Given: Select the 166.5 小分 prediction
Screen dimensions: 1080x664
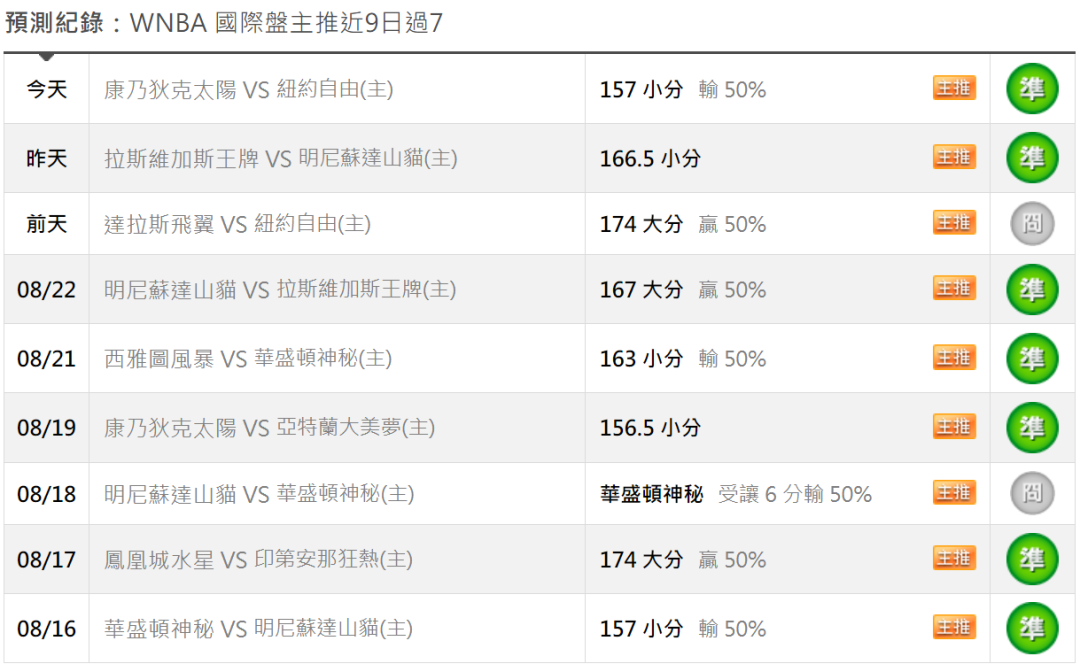Looking at the screenshot, I should 650,158.
